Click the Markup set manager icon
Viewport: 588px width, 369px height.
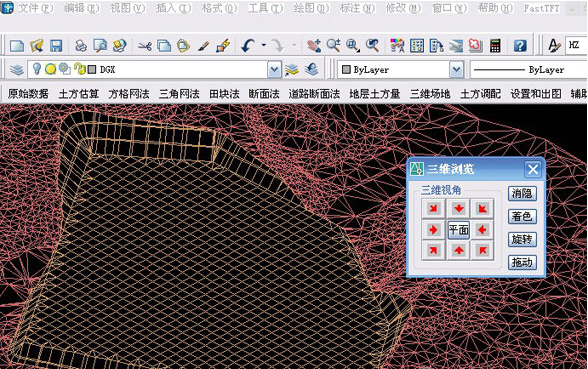pos(476,46)
